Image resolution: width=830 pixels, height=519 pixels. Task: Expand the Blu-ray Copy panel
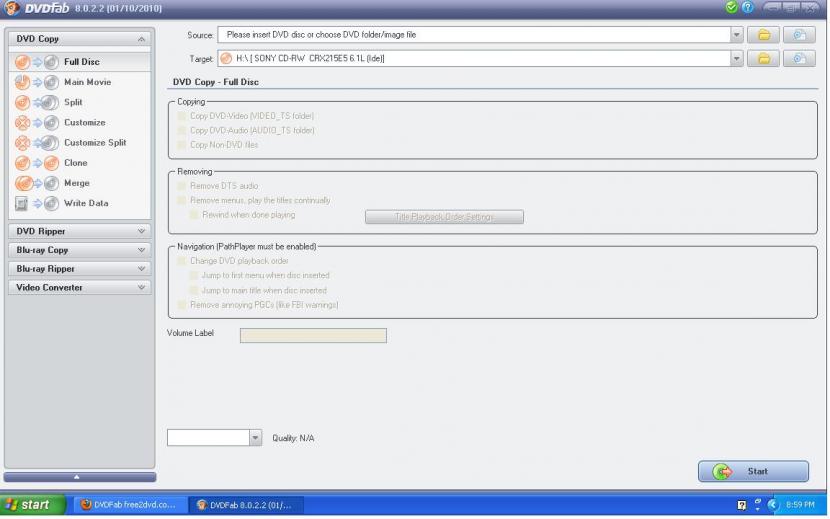(x=142, y=250)
